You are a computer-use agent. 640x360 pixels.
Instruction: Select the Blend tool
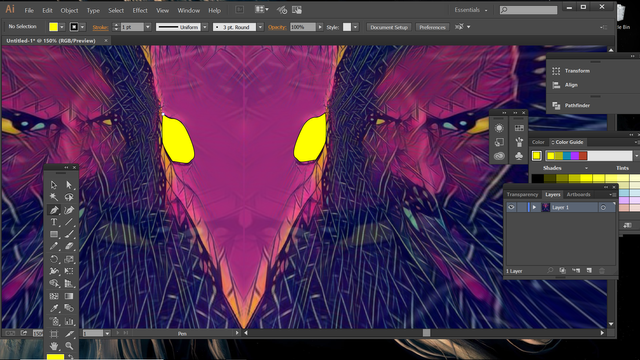(x=69, y=309)
